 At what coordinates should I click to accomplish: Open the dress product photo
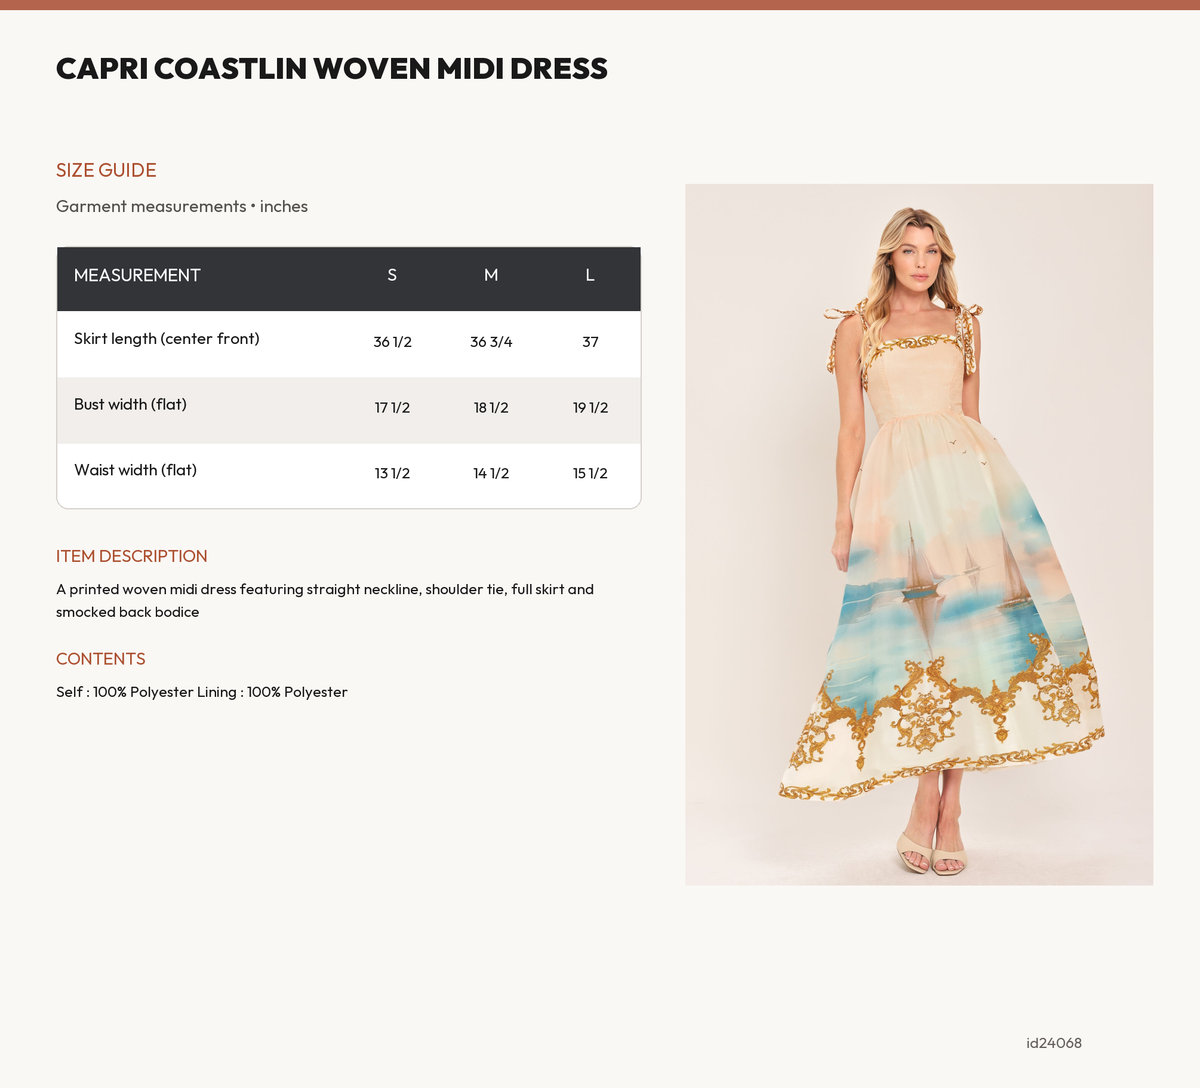(919, 534)
